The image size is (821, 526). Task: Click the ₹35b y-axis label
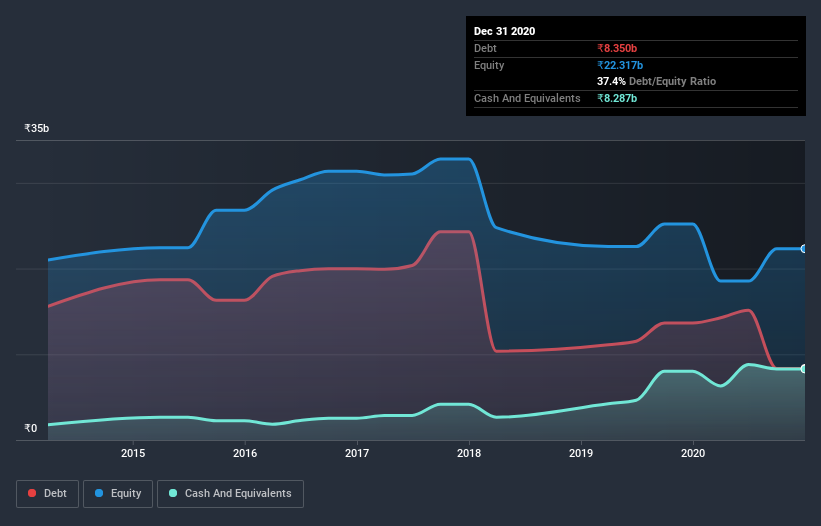[x=37, y=128]
